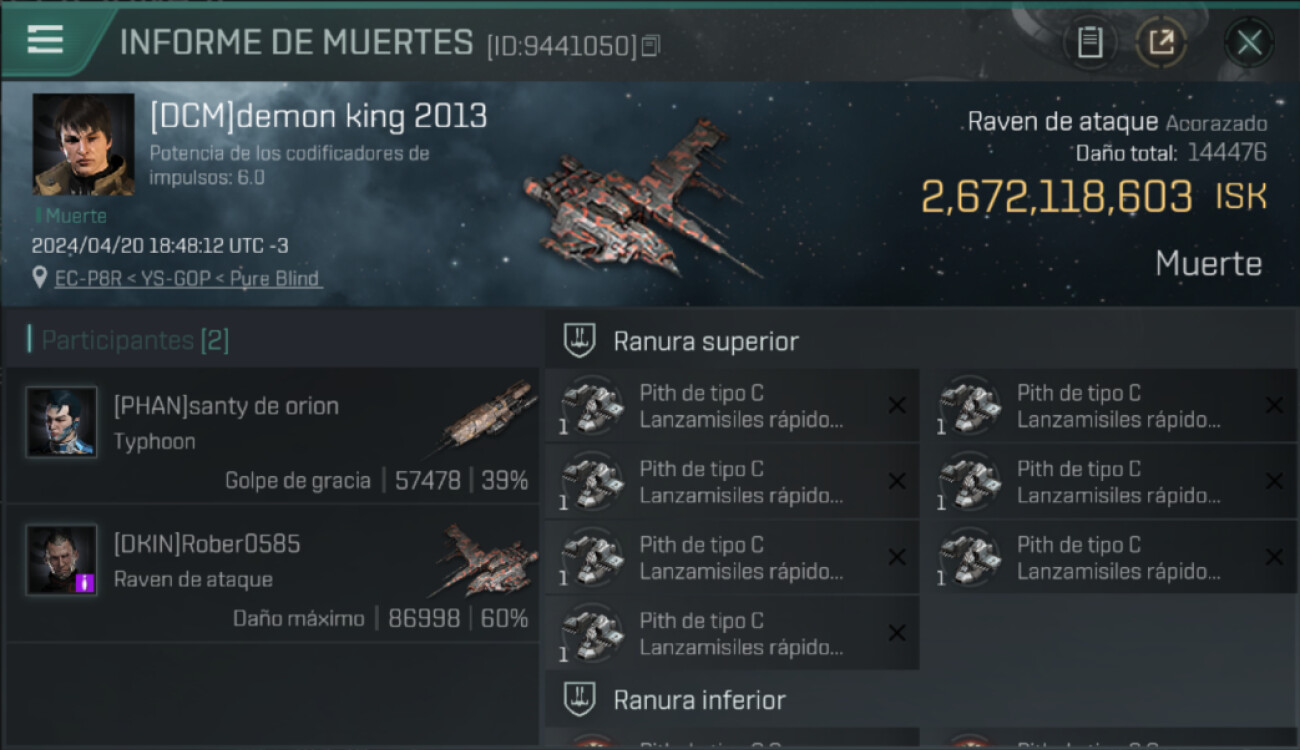Click first Pith de tipo C launcher

pos(732,406)
